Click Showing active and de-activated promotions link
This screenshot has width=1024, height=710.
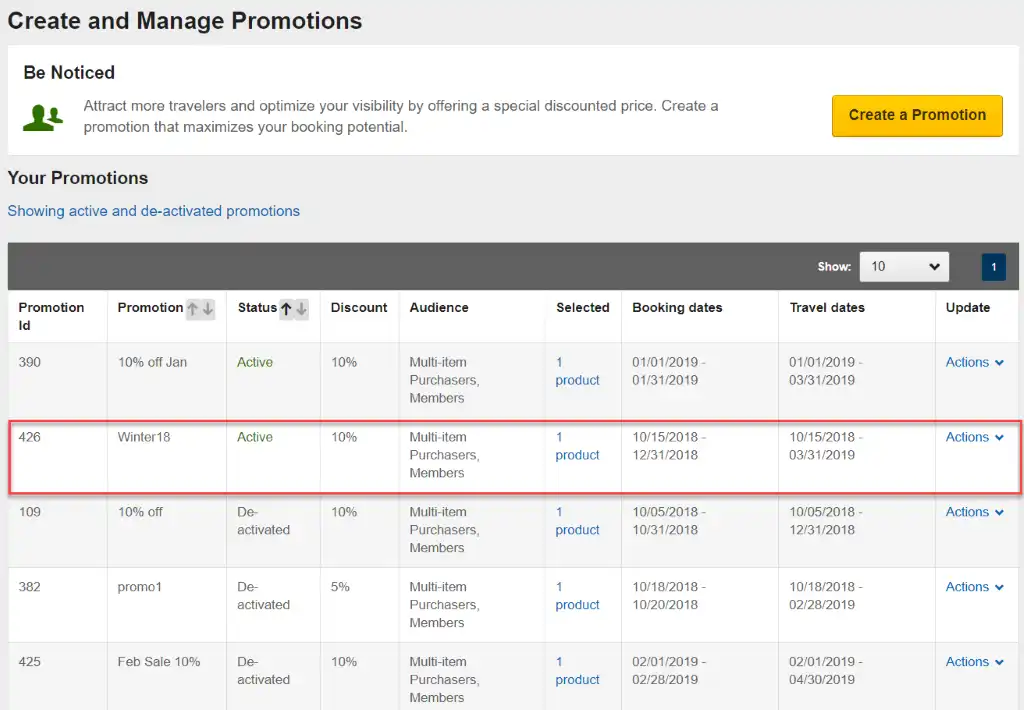tap(154, 211)
